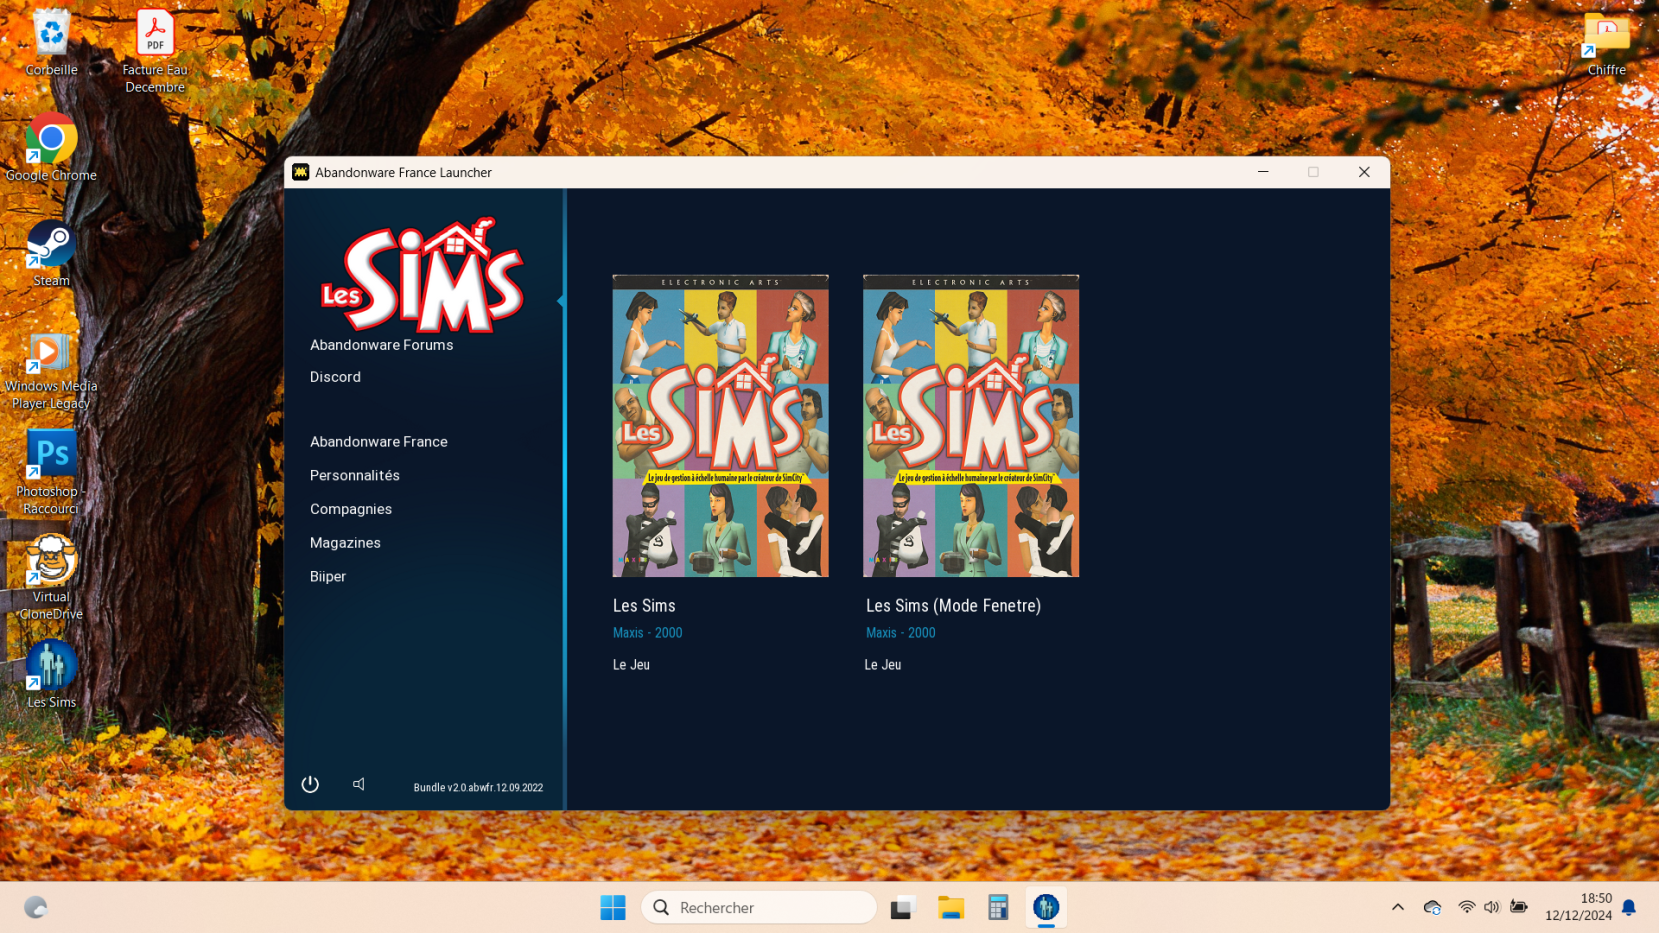Open Abandonware Forums link
This screenshot has width=1659, height=933.
381,345
